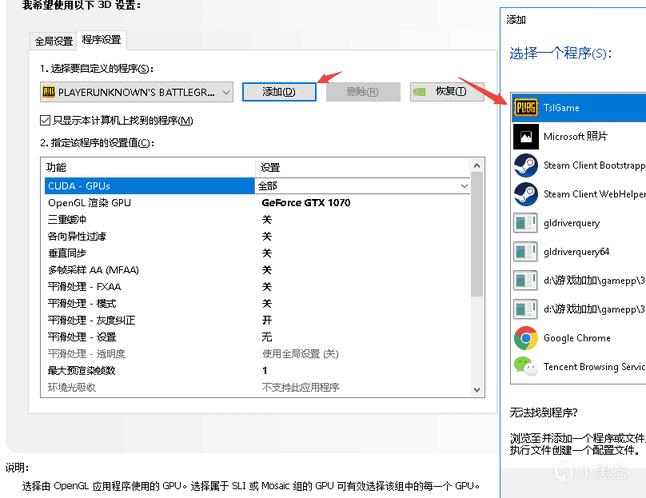The image size is (646, 498).
Task: Select 平滑处理 - 设置 row
Action: (x=257, y=337)
